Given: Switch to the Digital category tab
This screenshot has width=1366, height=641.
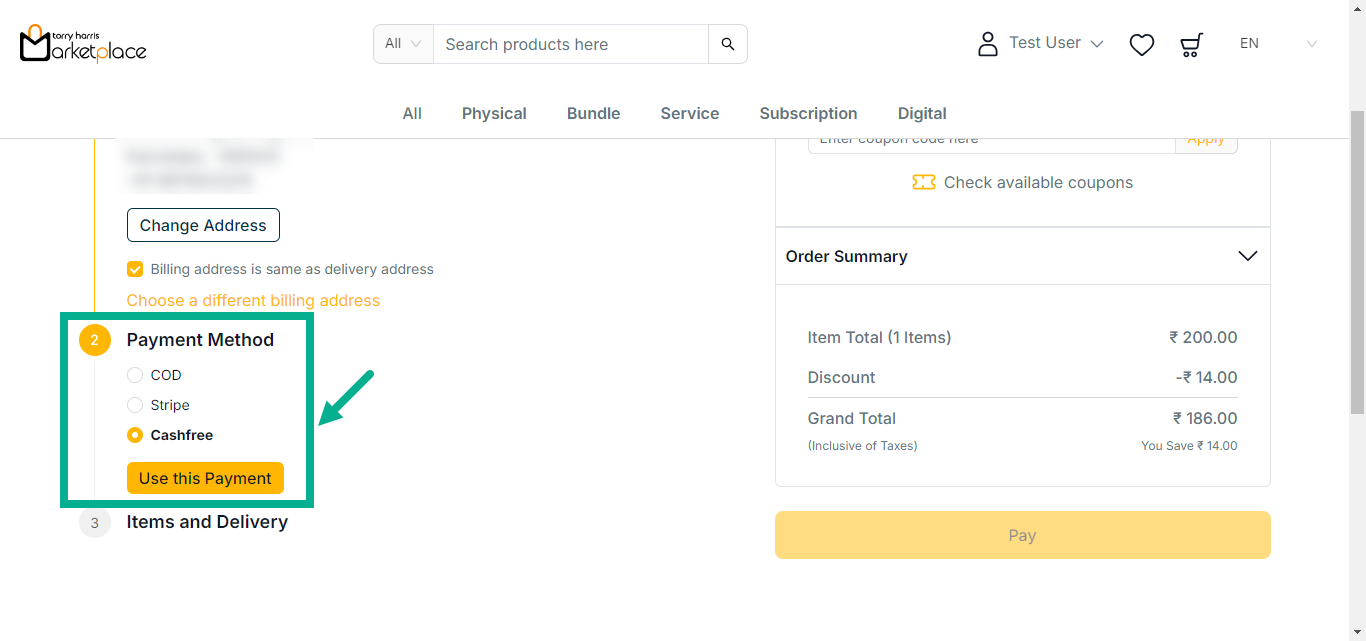Looking at the screenshot, I should coord(922,114).
